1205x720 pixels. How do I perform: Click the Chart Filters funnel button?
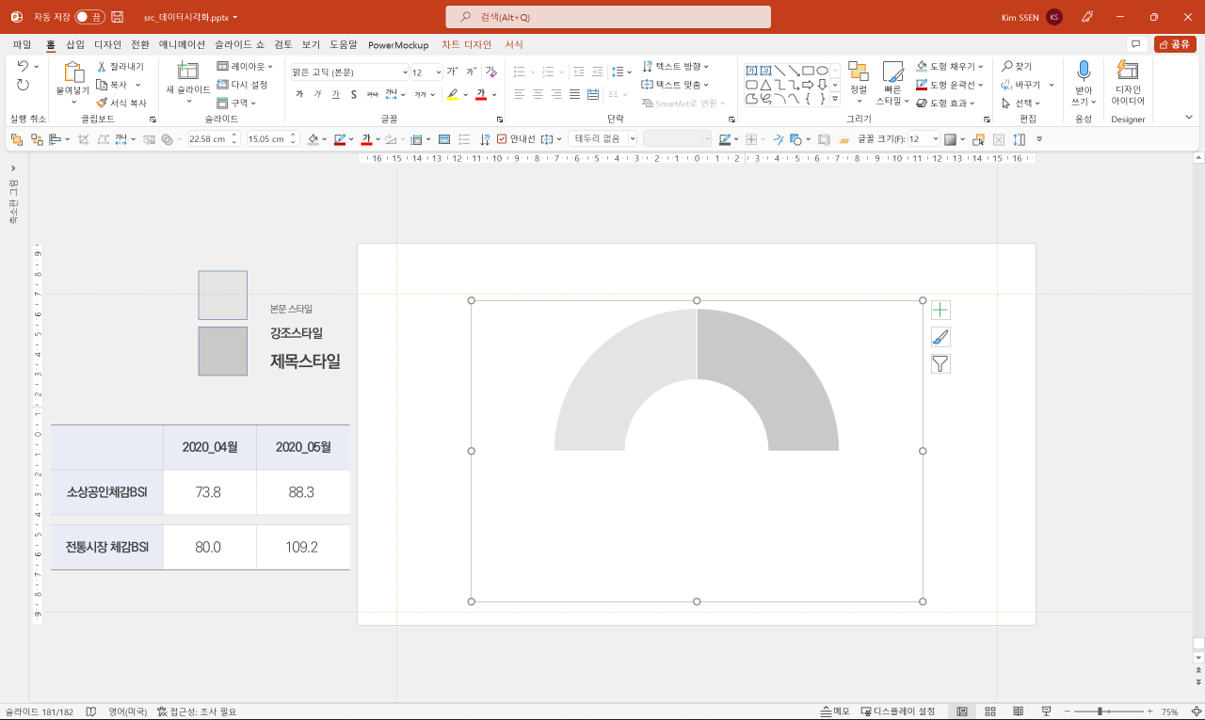940,364
